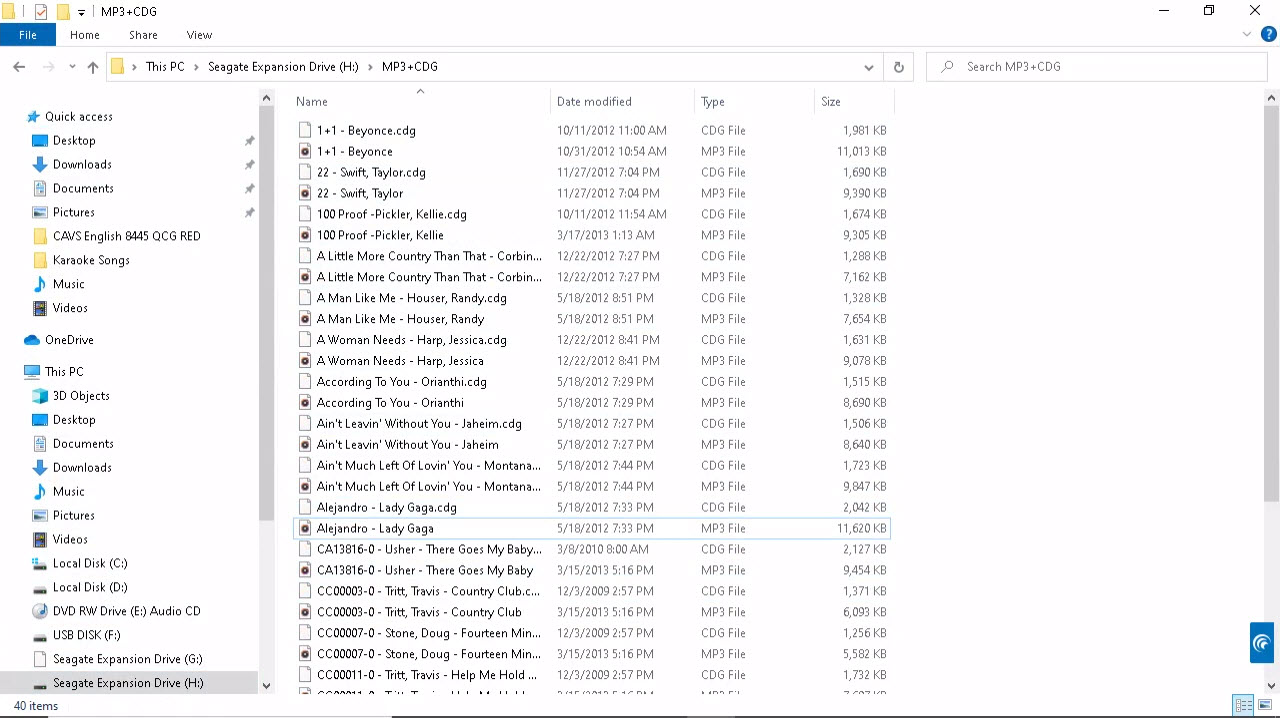Click Seagate Expansion Drive (H:) breadcrumb
Viewport: 1280px width, 718px height.
[283, 67]
